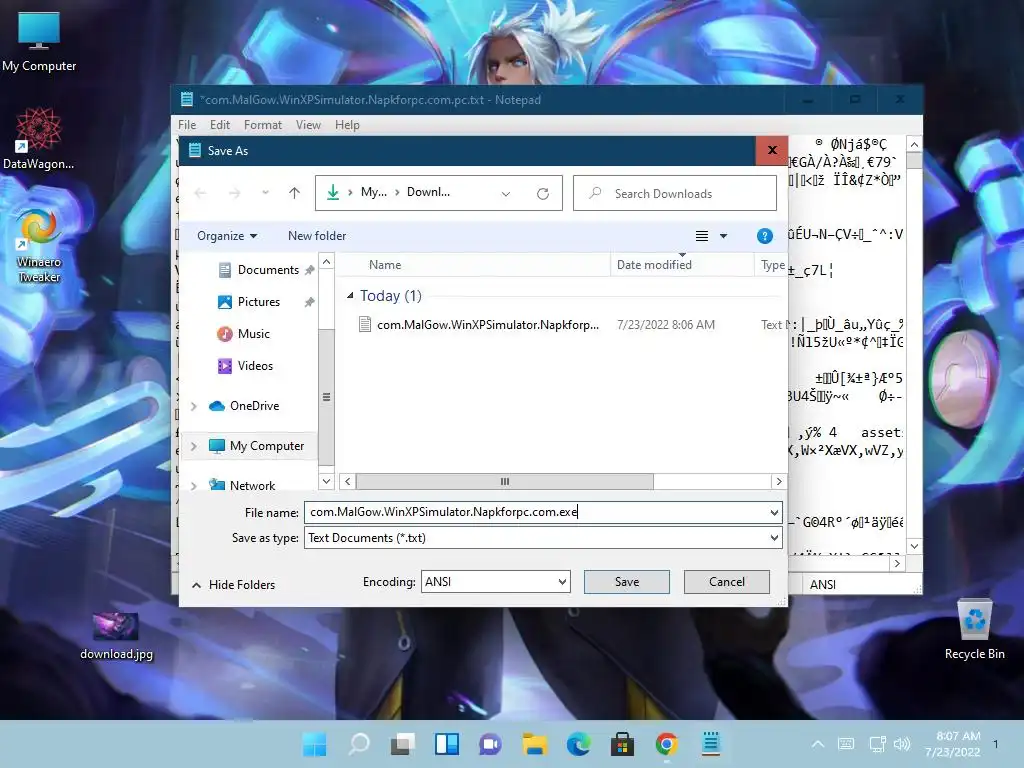Go up one folder level
Viewport: 1024px width, 768px height.
(x=295, y=193)
